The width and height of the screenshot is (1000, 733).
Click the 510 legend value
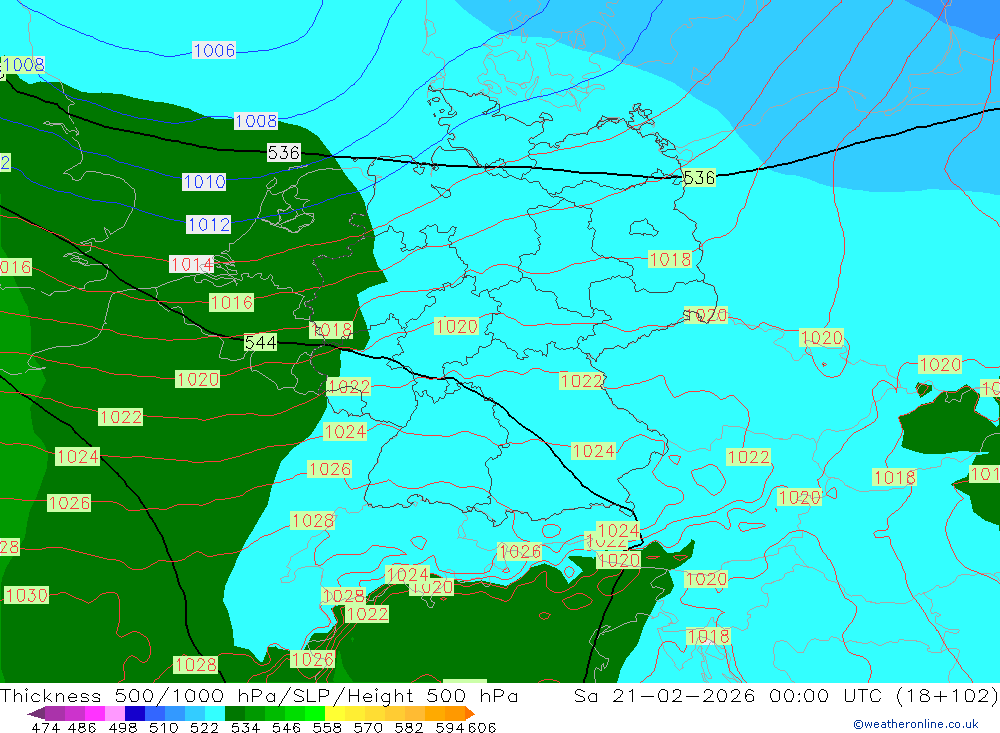click(163, 727)
